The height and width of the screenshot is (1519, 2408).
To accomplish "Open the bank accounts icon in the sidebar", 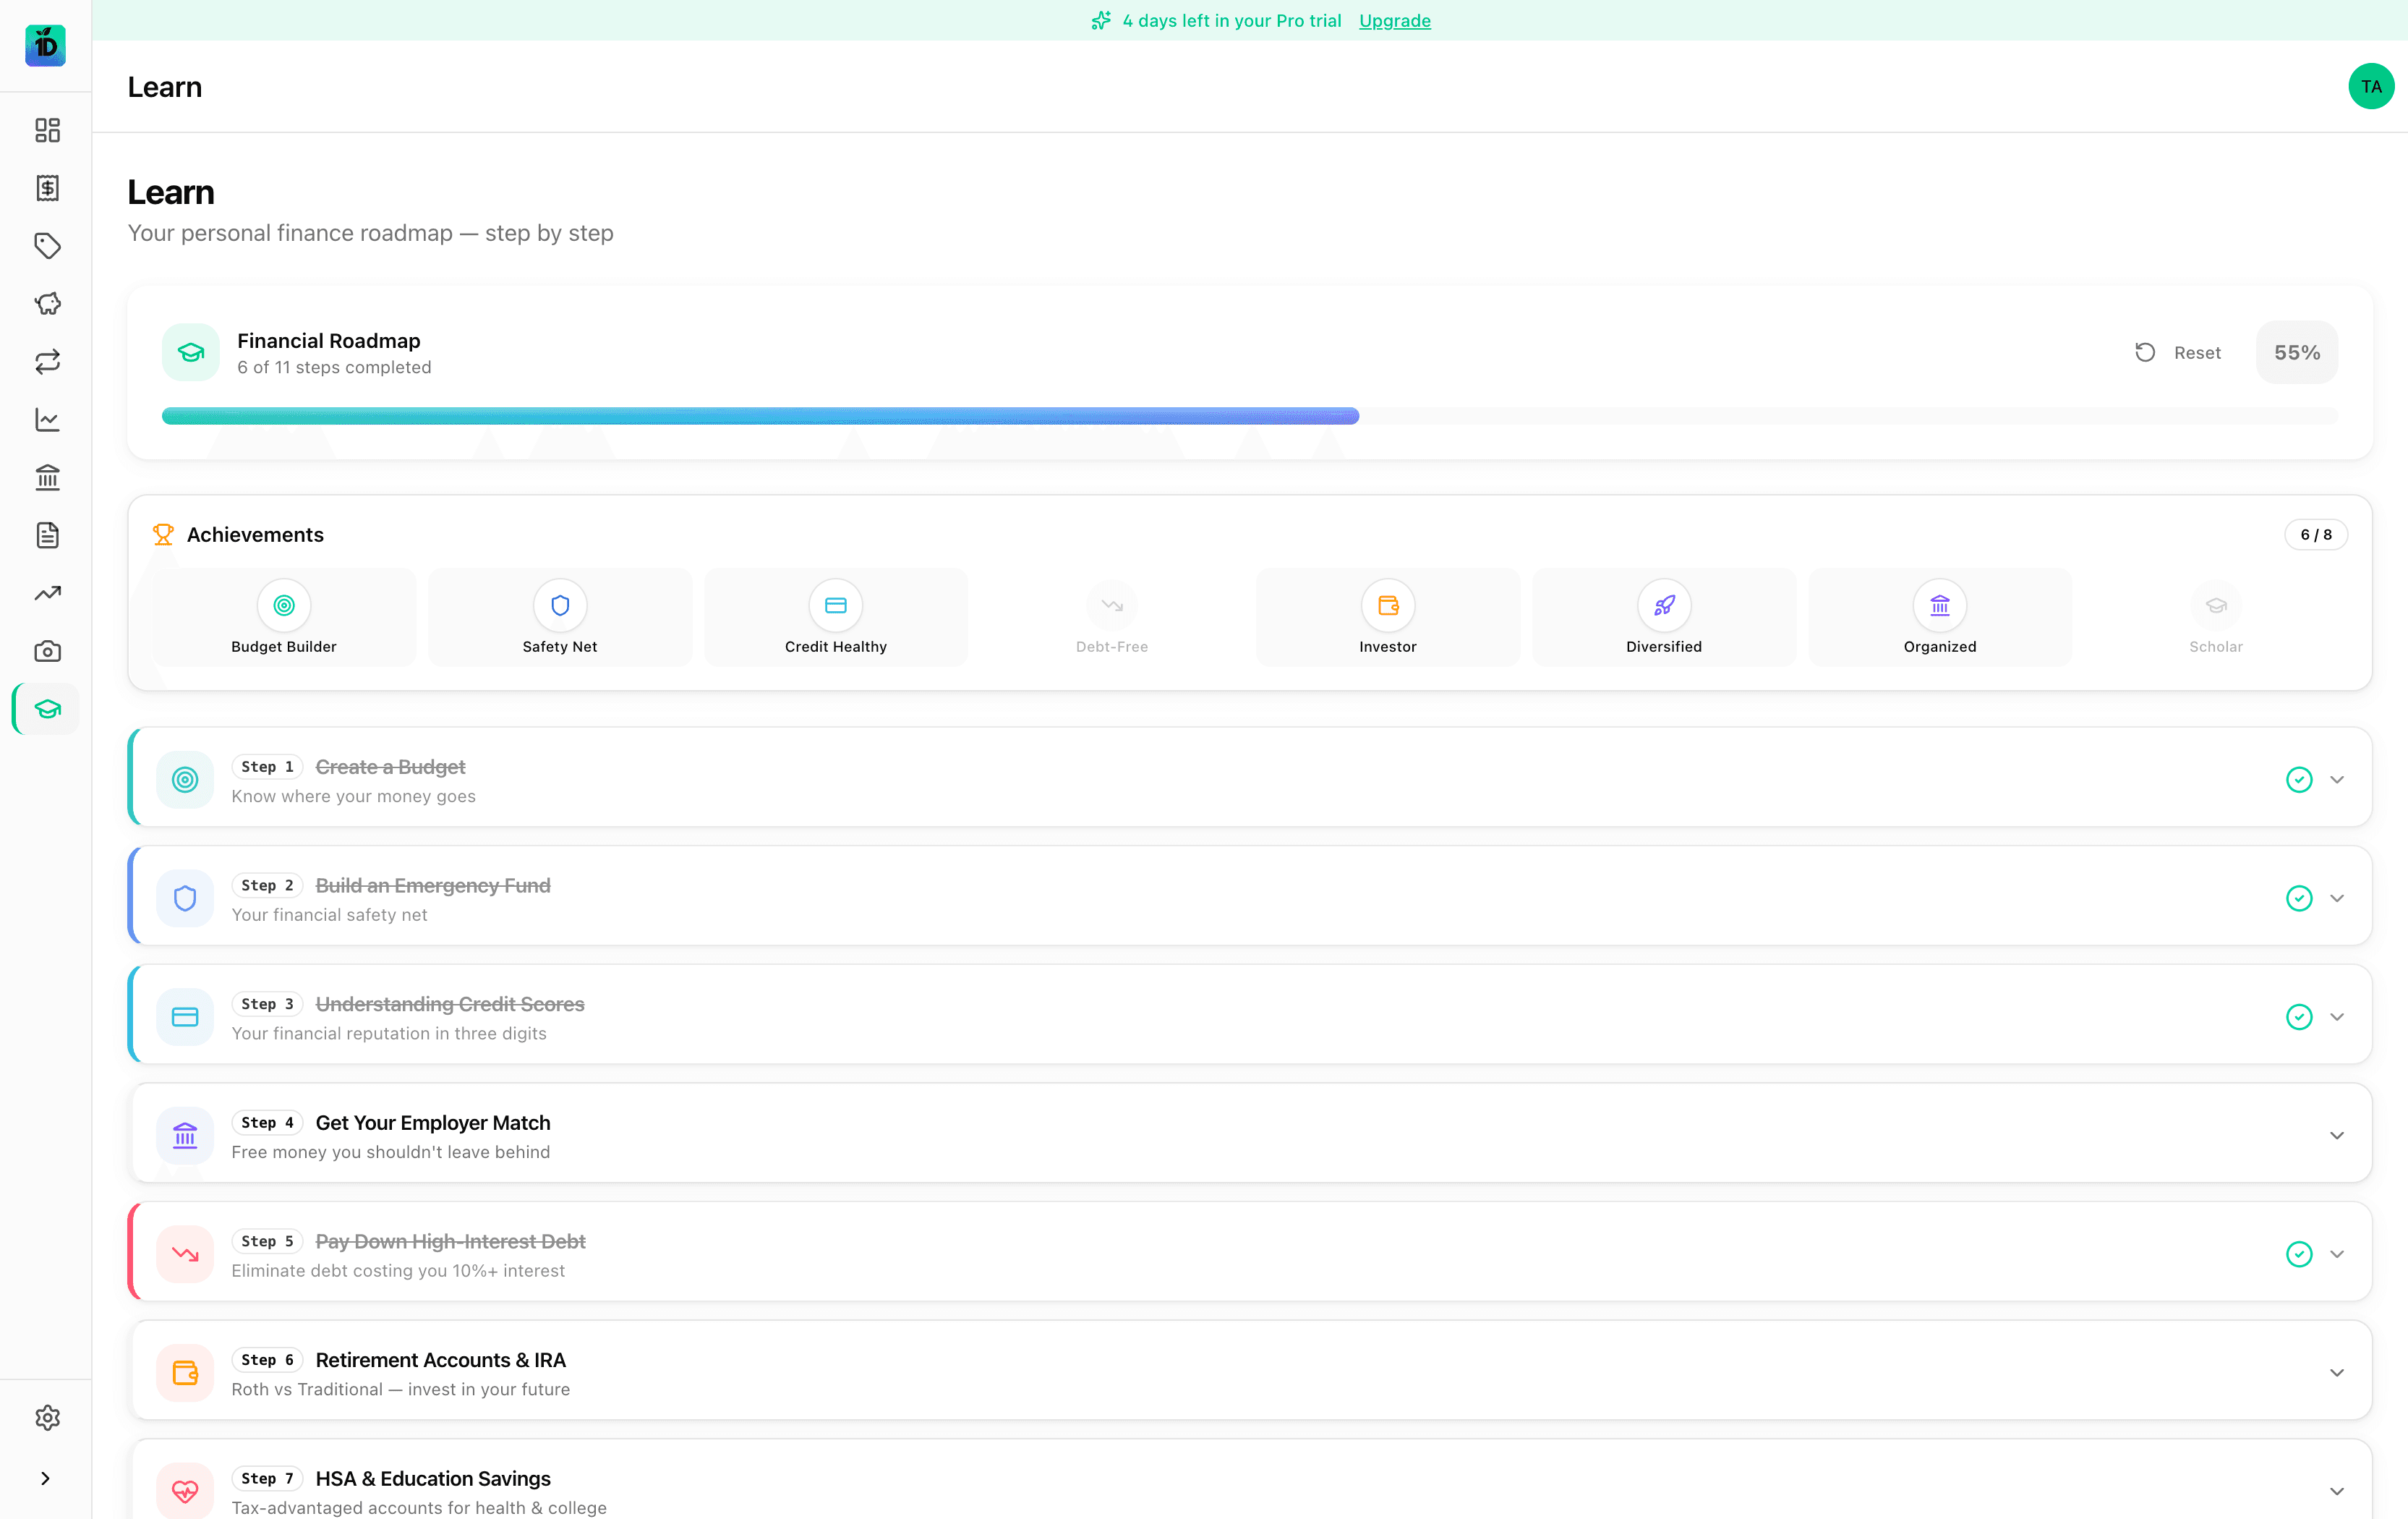I will 46,478.
